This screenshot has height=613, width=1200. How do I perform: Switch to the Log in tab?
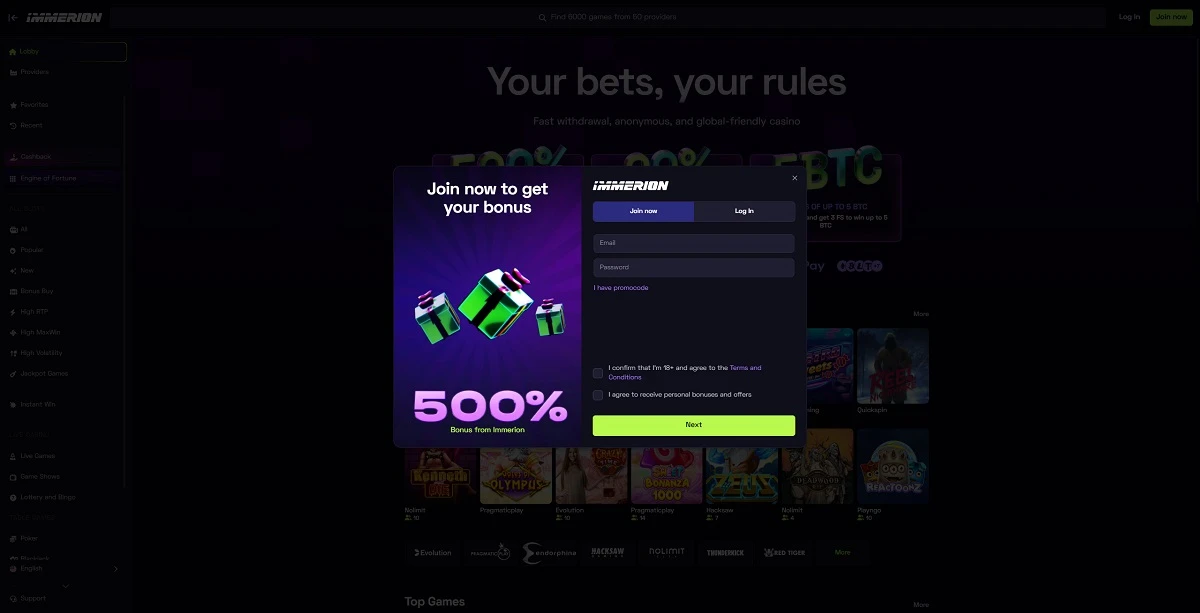coord(744,211)
